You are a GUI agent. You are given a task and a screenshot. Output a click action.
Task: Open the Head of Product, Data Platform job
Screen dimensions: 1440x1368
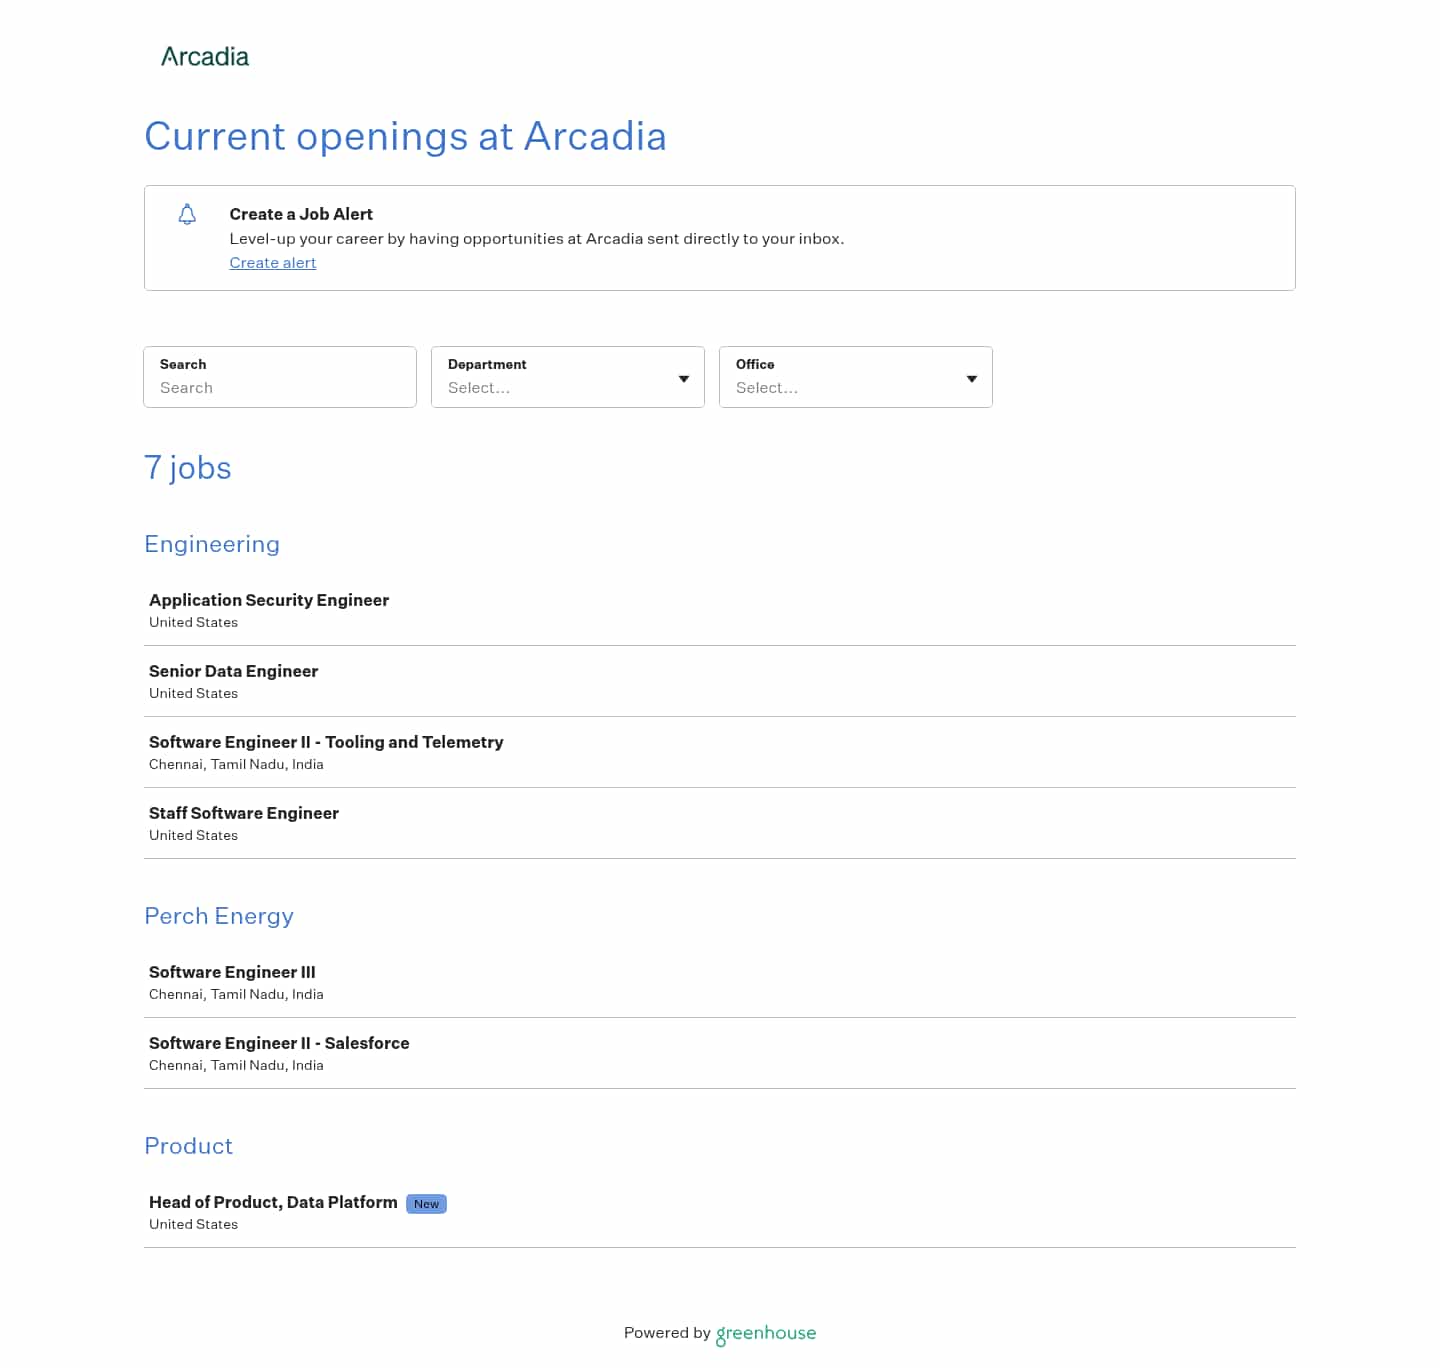click(272, 1202)
